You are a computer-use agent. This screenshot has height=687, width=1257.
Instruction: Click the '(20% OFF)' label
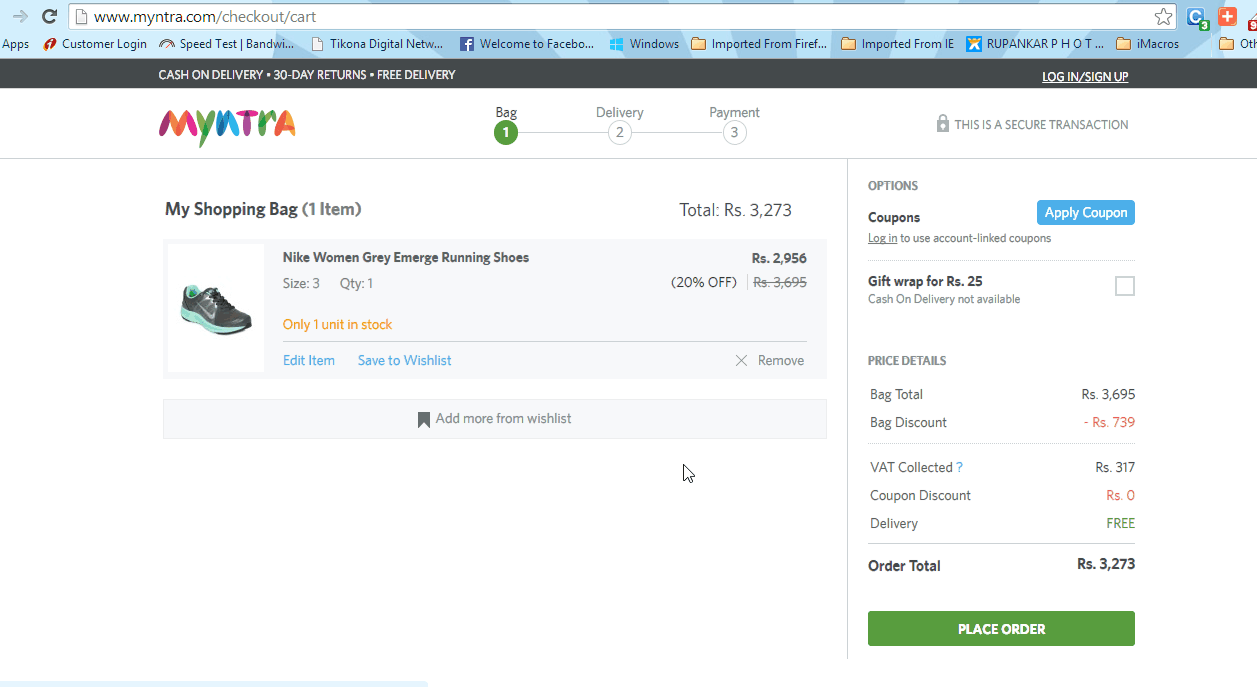703,282
